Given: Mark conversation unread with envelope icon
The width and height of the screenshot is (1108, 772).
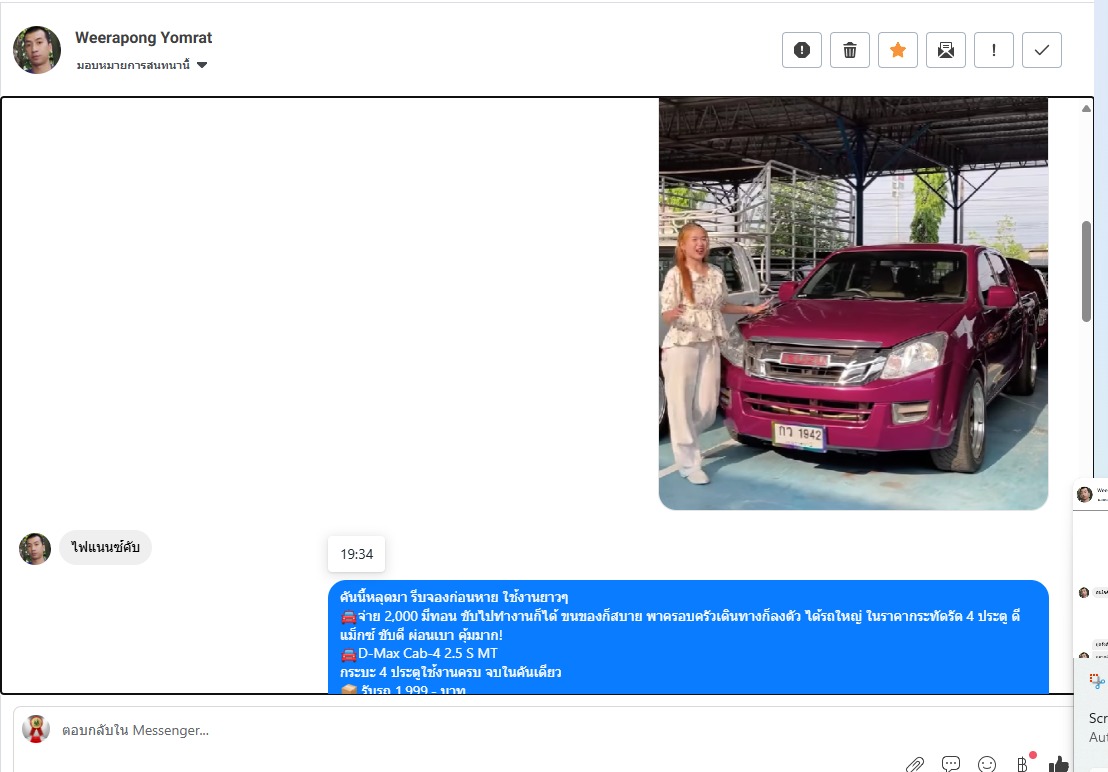Looking at the screenshot, I should (x=945, y=50).
